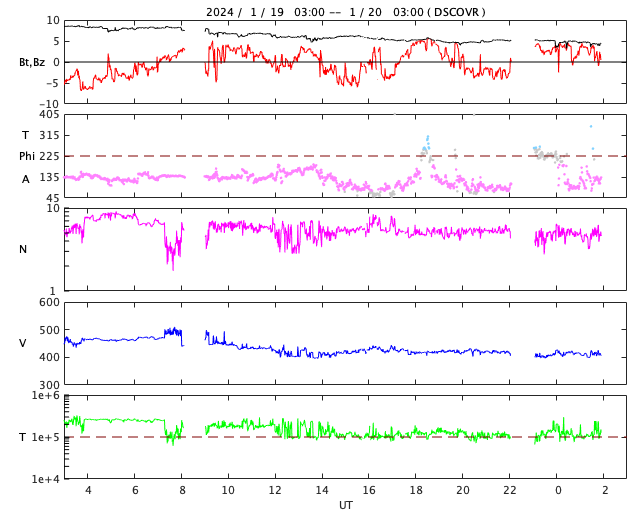Click the '300' tick on velocity panel

[49, 385]
